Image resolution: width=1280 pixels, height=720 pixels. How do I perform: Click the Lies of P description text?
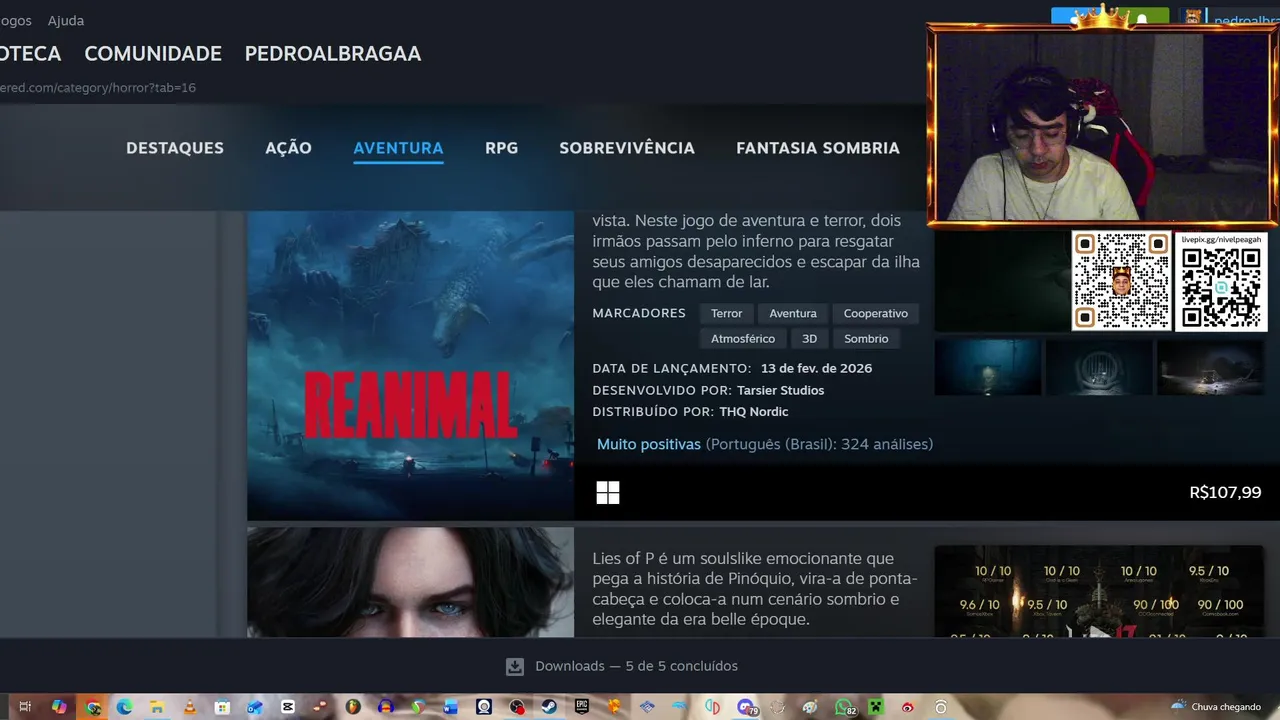[x=755, y=589]
